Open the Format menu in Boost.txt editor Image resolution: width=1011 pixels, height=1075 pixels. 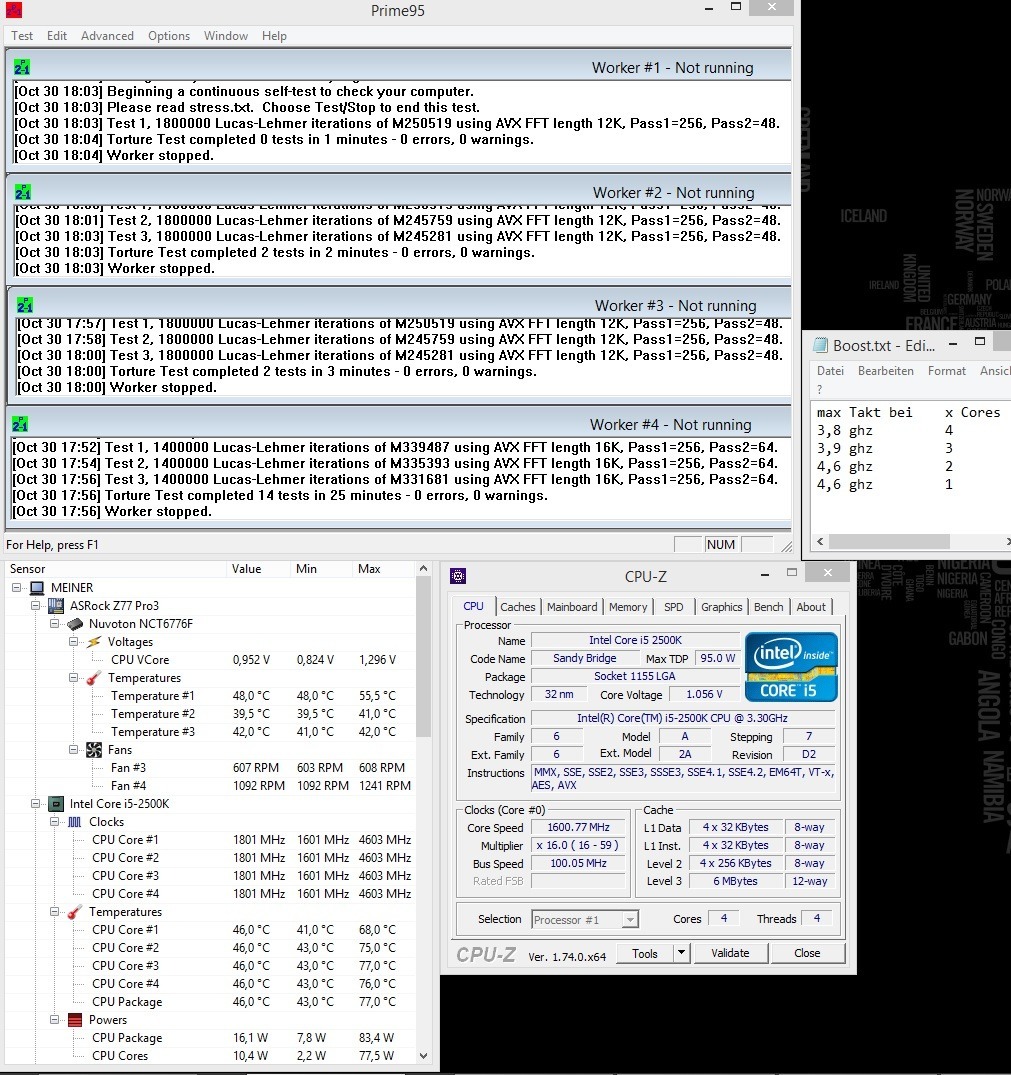pos(947,370)
